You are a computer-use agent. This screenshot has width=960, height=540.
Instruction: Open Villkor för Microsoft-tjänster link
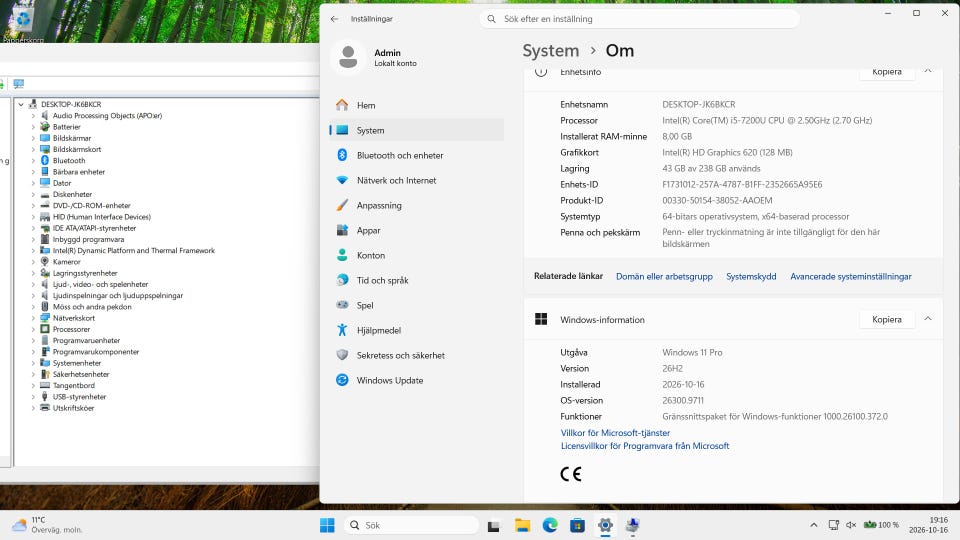615,433
